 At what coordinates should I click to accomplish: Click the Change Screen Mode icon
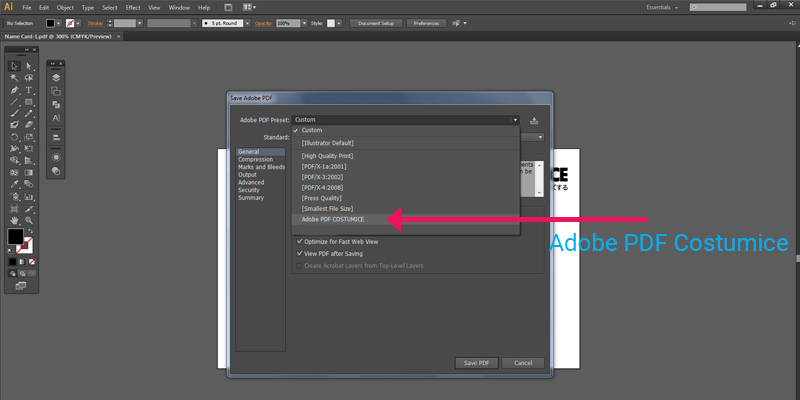pos(21,286)
